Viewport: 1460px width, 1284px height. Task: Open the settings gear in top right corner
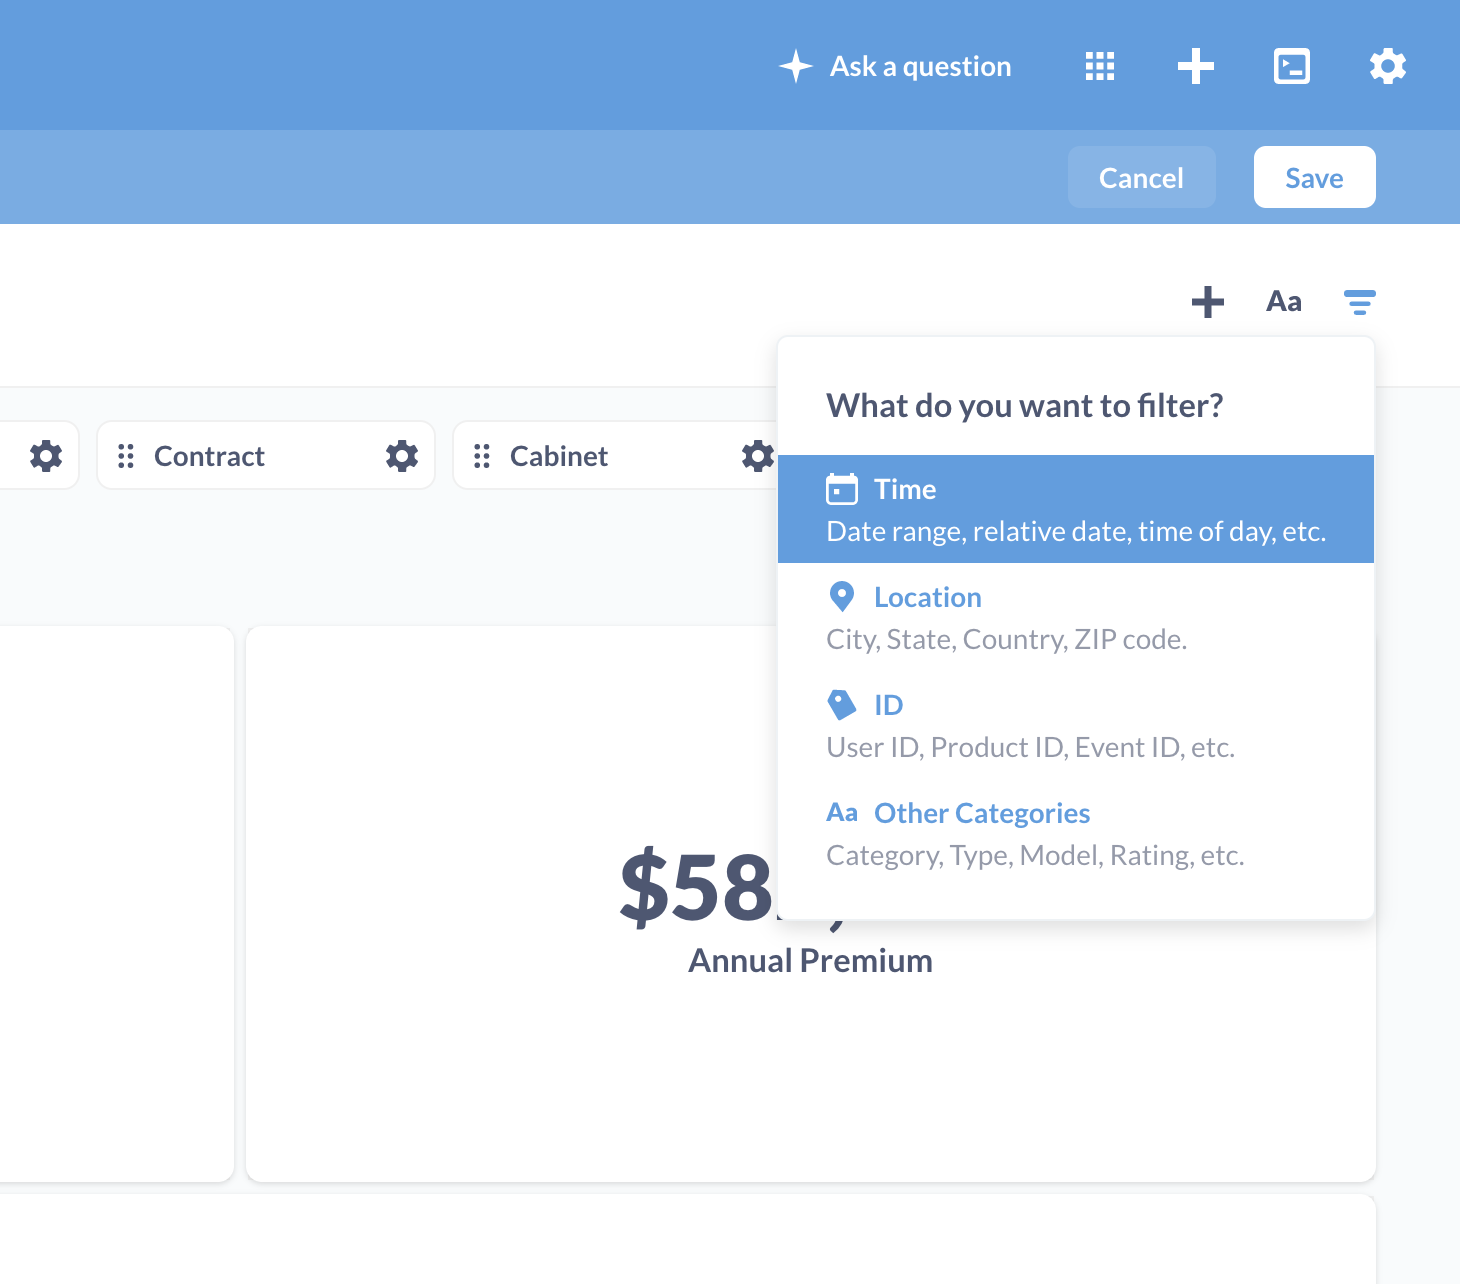1387,65
